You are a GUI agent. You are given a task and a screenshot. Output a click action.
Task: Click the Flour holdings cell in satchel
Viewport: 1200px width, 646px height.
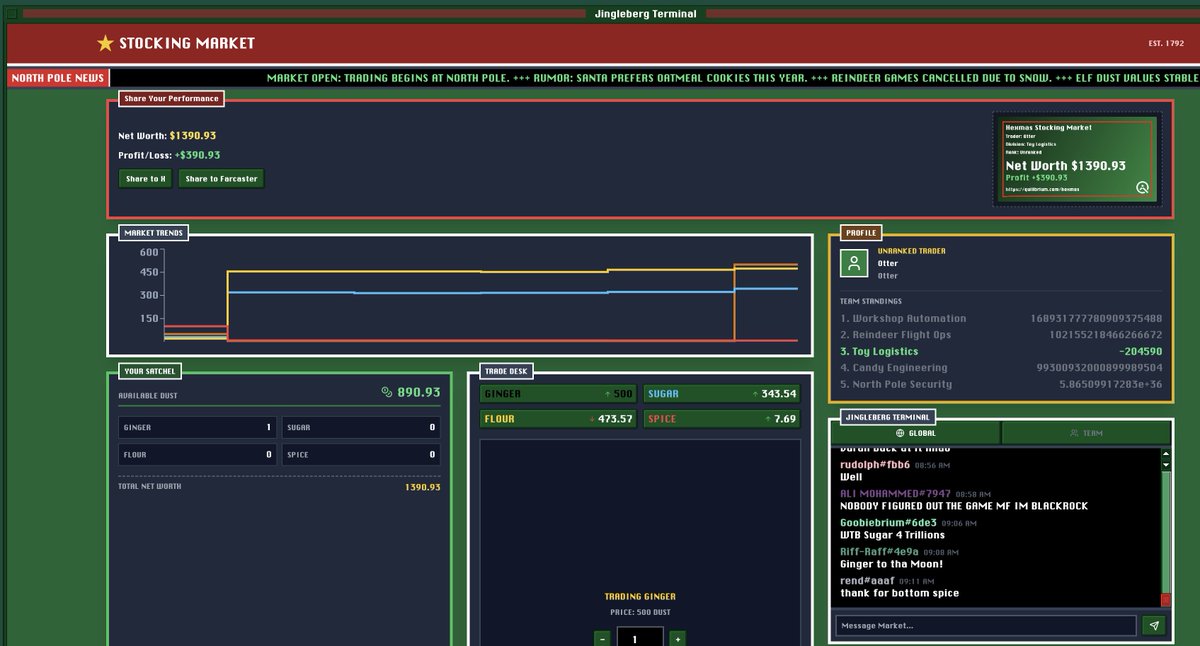coord(197,454)
